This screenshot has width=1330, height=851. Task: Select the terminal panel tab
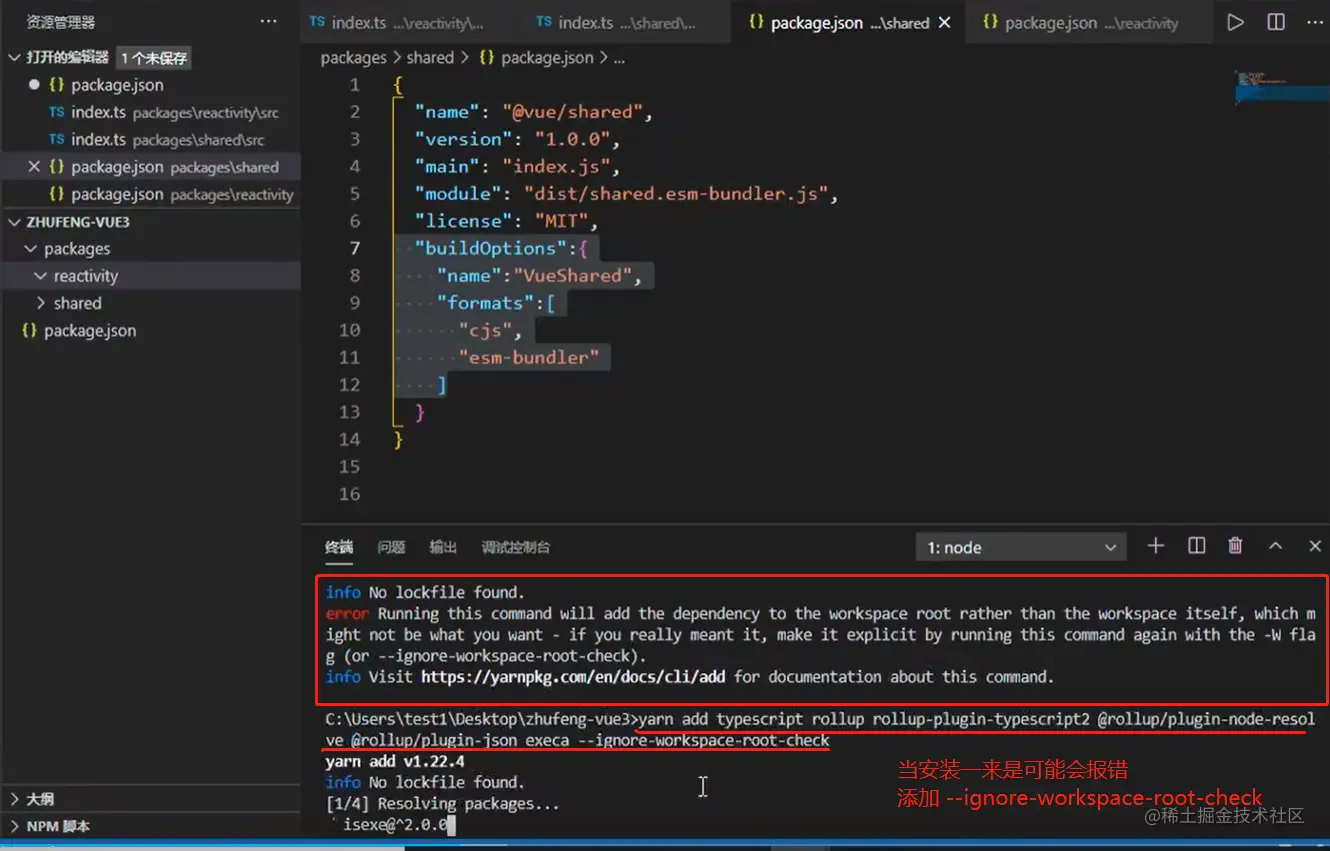click(339, 547)
